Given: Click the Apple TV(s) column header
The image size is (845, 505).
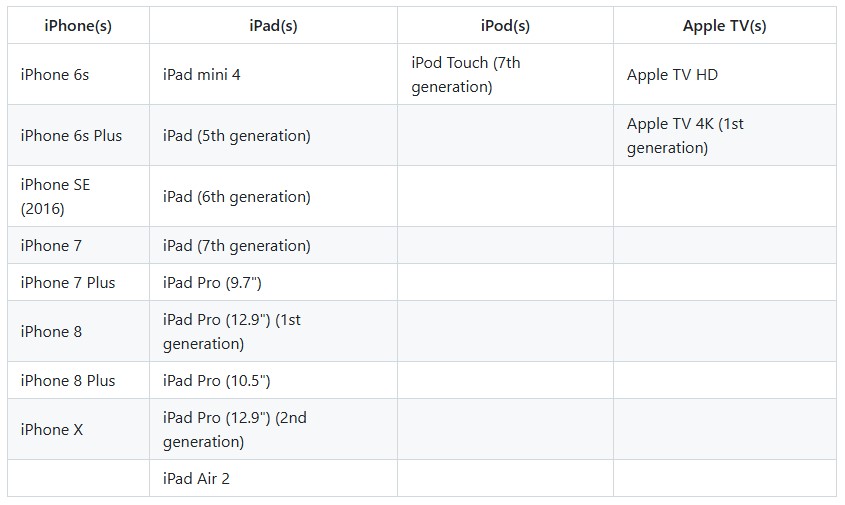Looking at the screenshot, I should coord(724,26).
